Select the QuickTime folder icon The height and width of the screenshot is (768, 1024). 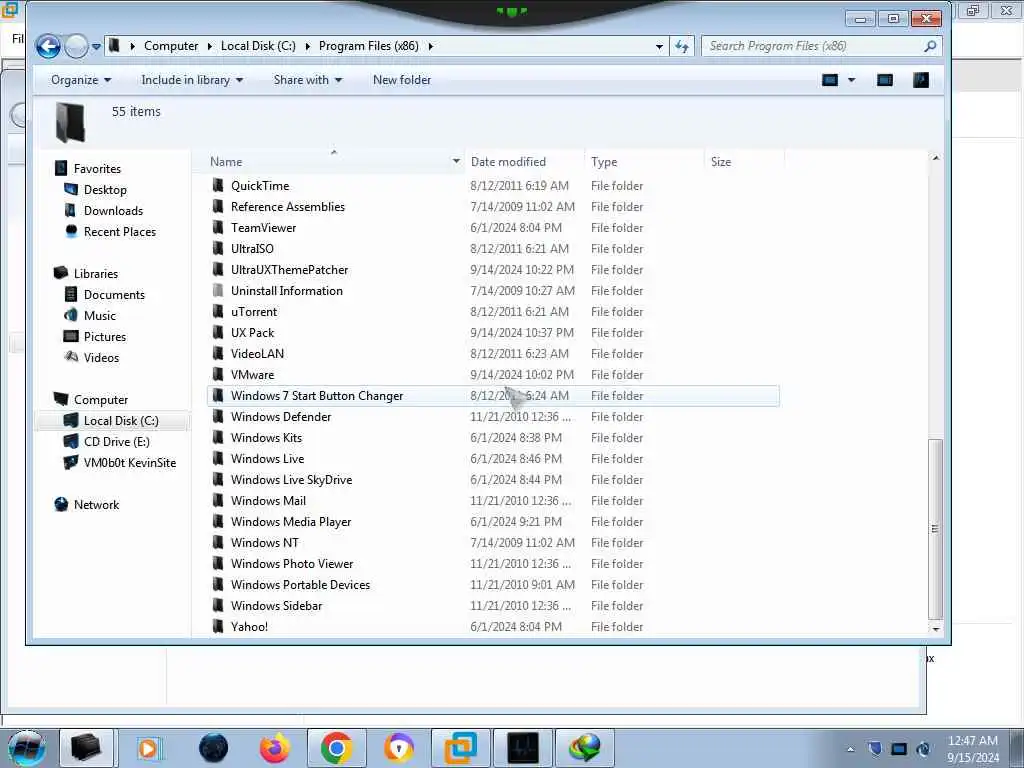click(x=218, y=185)
